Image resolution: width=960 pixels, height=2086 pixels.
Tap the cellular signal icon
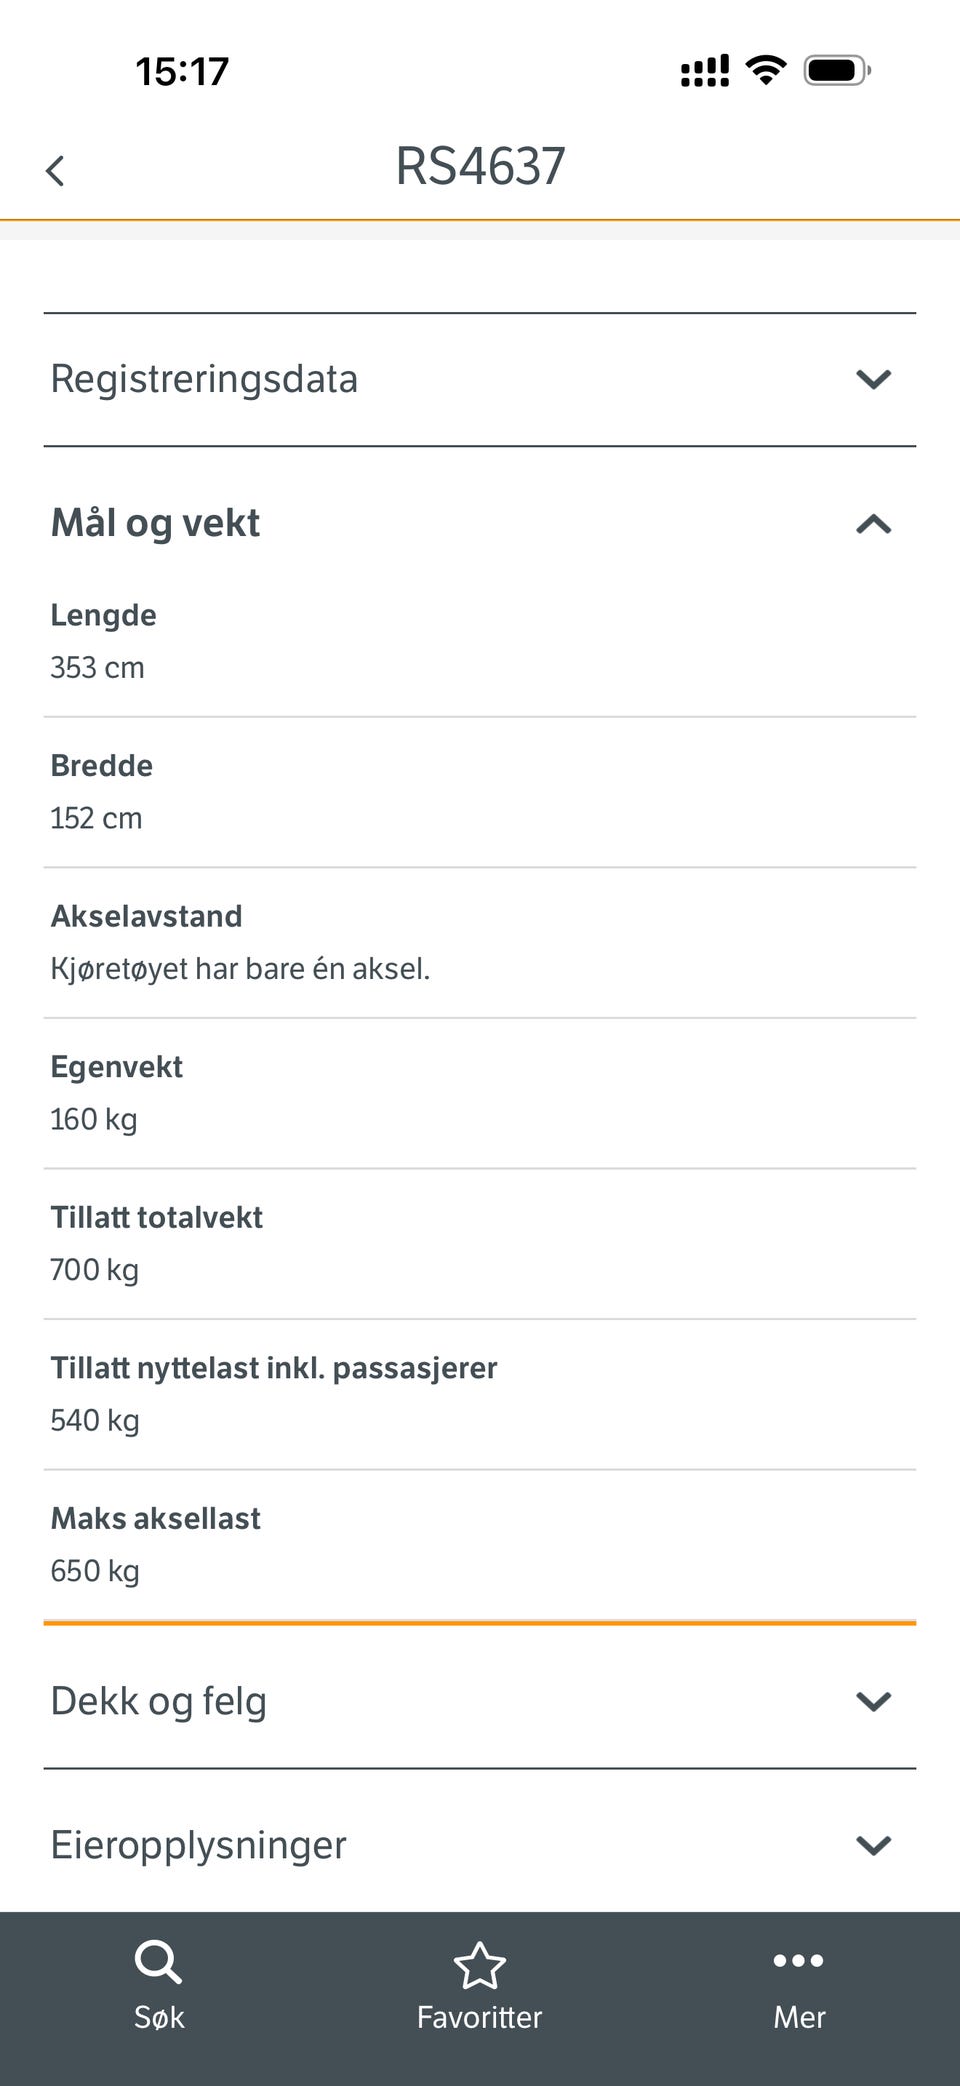(705, 71)
